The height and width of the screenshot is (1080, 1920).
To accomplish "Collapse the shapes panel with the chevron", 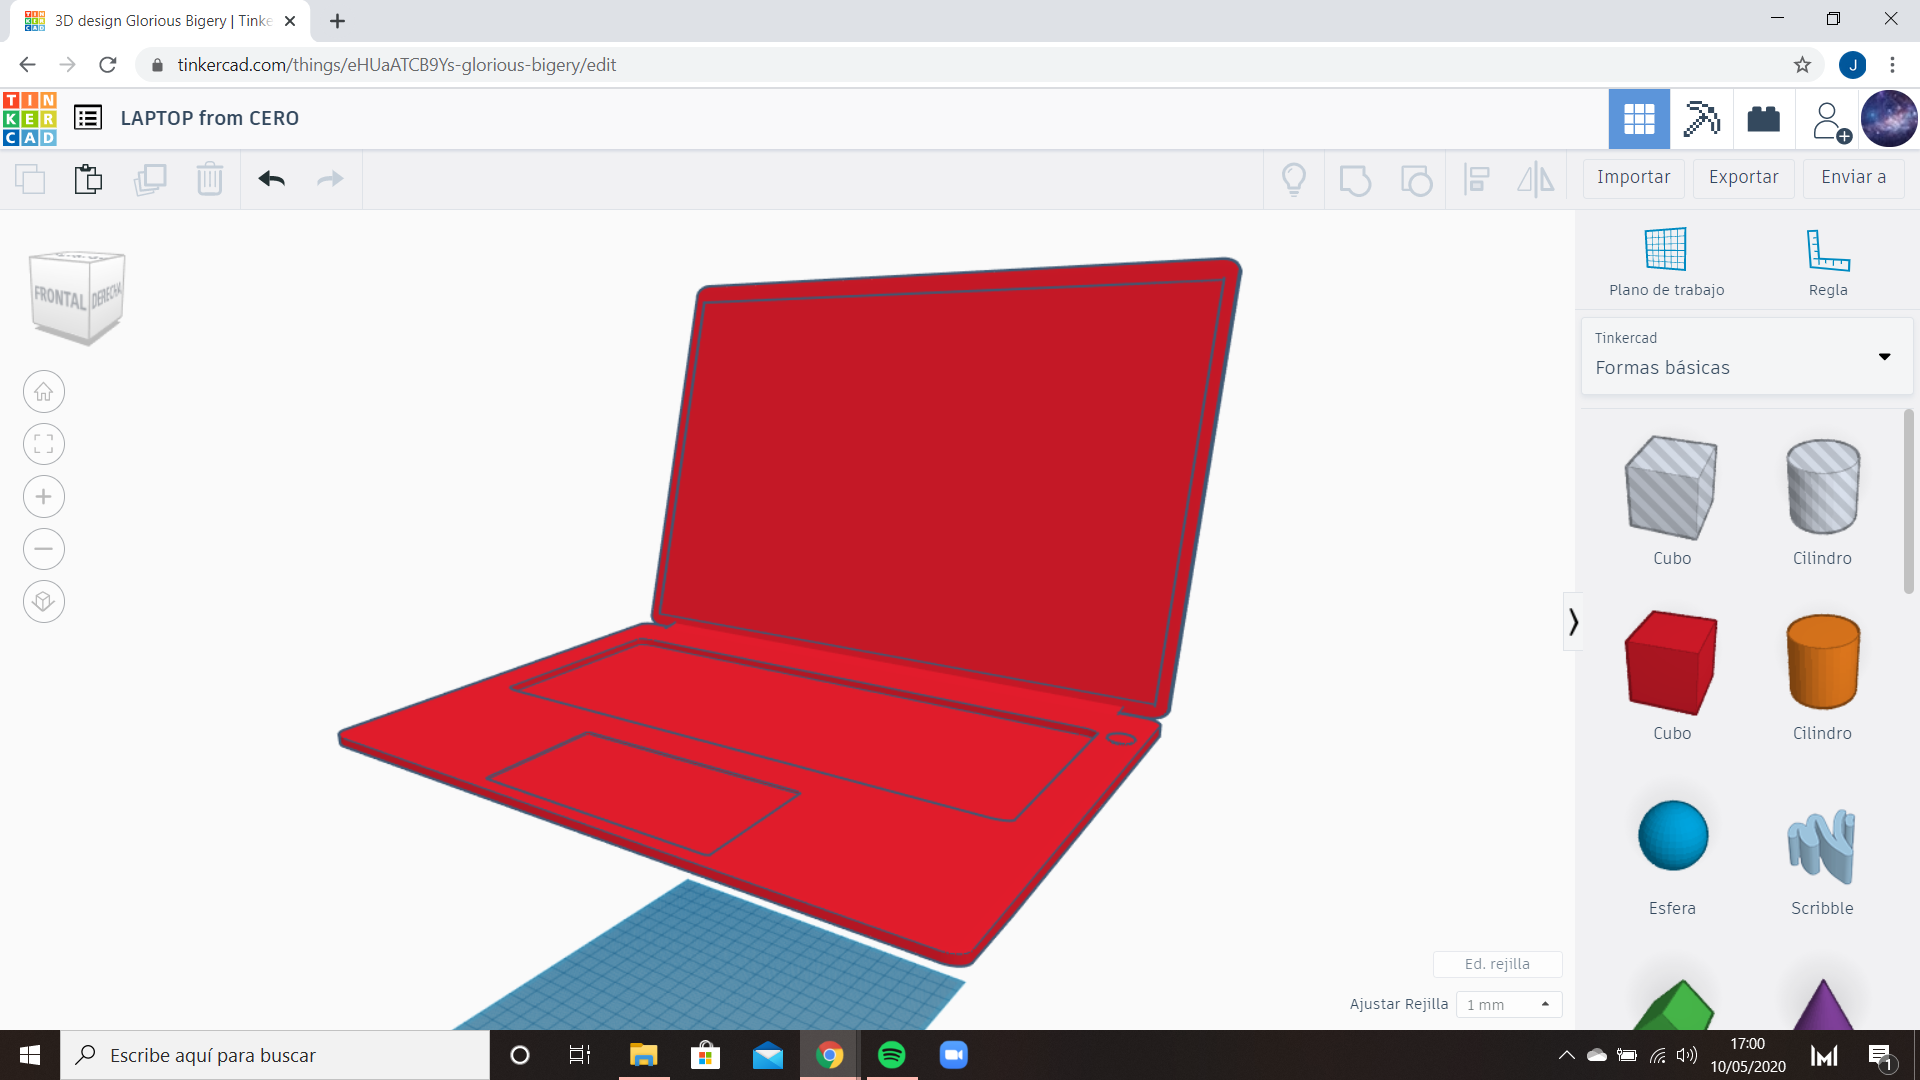I will [x=1573, y=622].
